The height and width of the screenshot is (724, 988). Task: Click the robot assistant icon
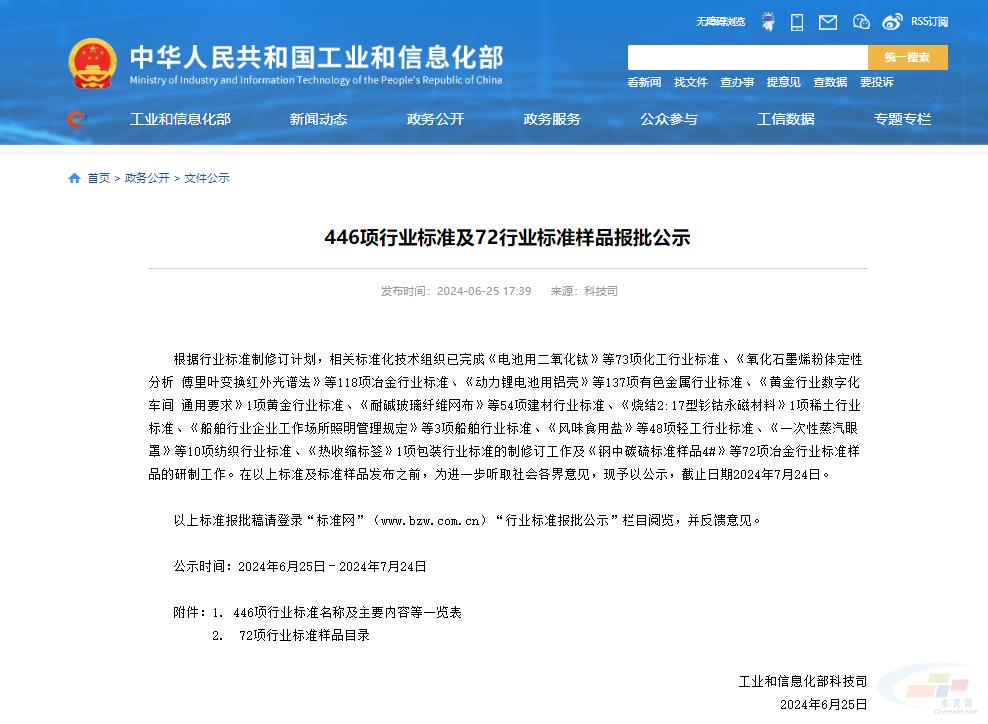coord(767,22)
